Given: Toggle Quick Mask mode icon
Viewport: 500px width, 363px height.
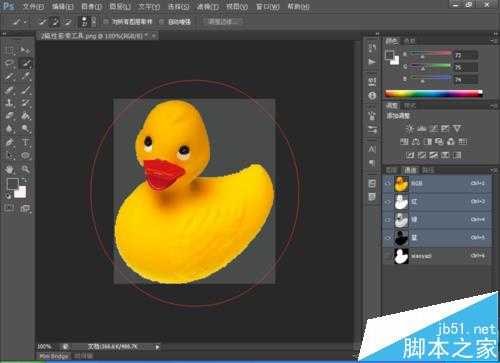Looking at the screenshot, I should 9,209.
